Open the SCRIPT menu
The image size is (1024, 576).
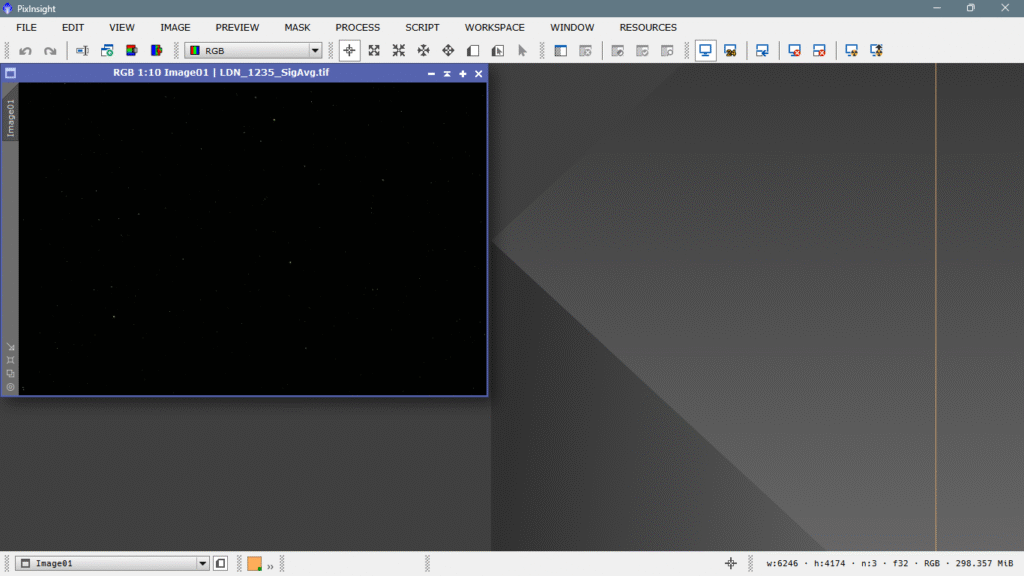click(x=422, y=27)
